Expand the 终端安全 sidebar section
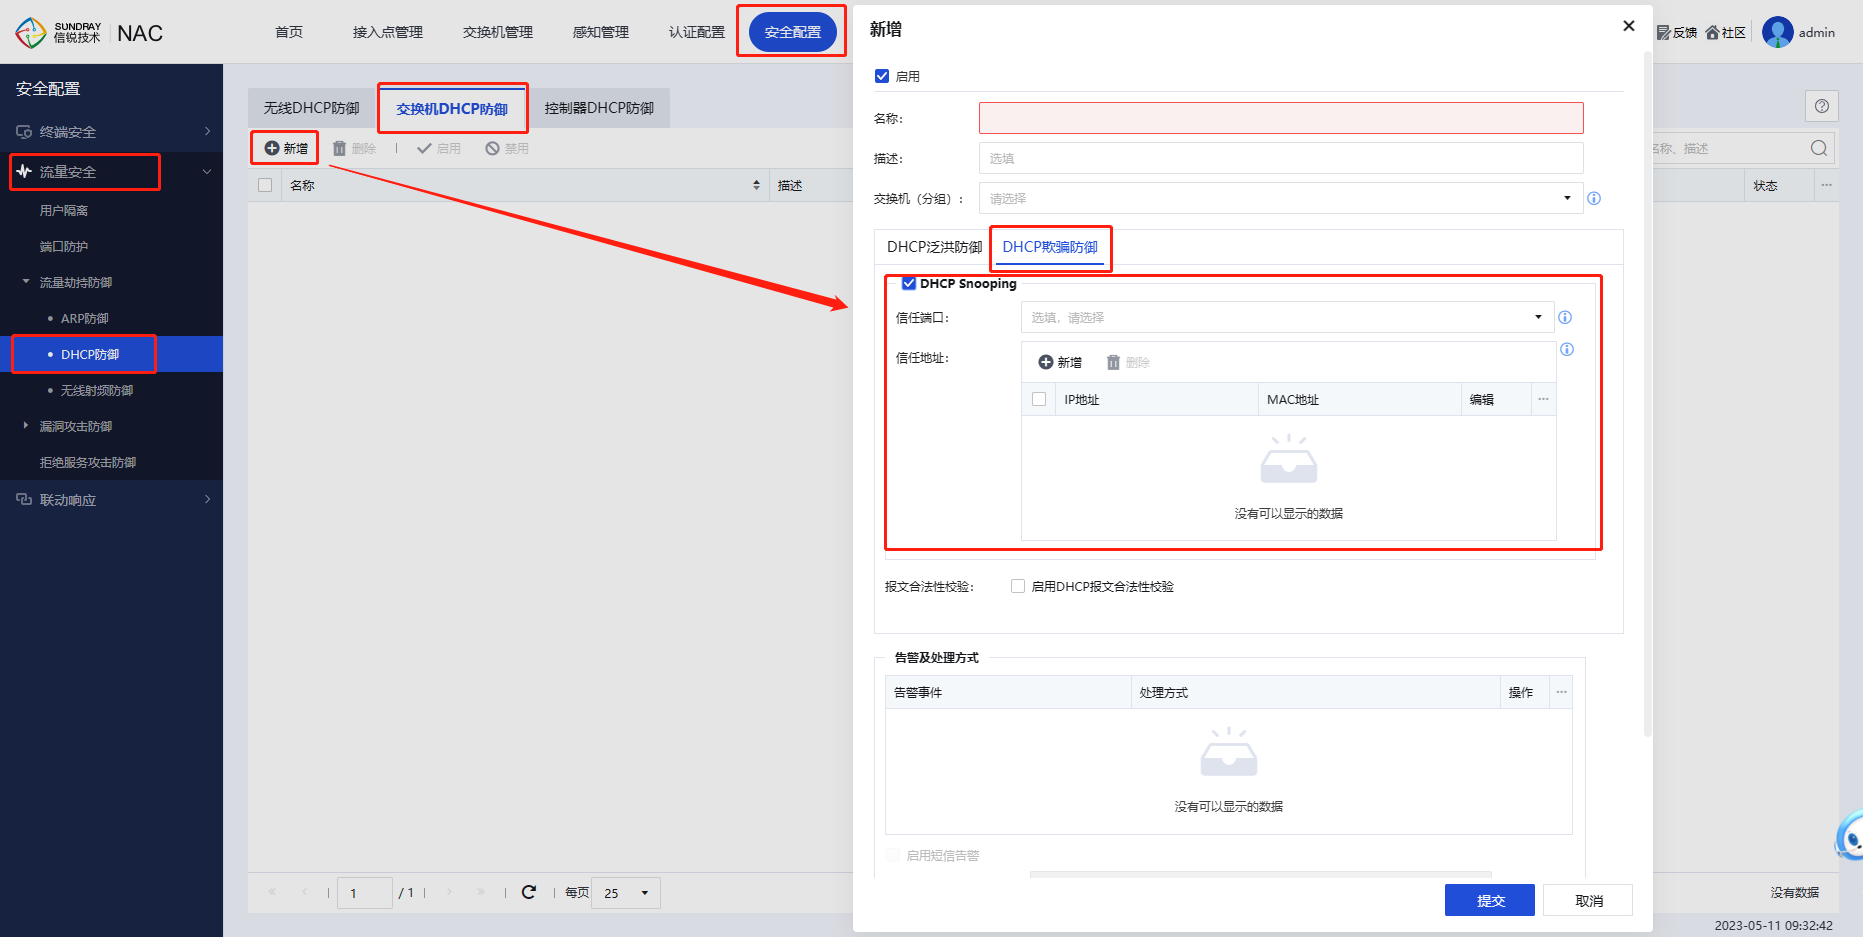1863x937 pixels. pos(207,131)
